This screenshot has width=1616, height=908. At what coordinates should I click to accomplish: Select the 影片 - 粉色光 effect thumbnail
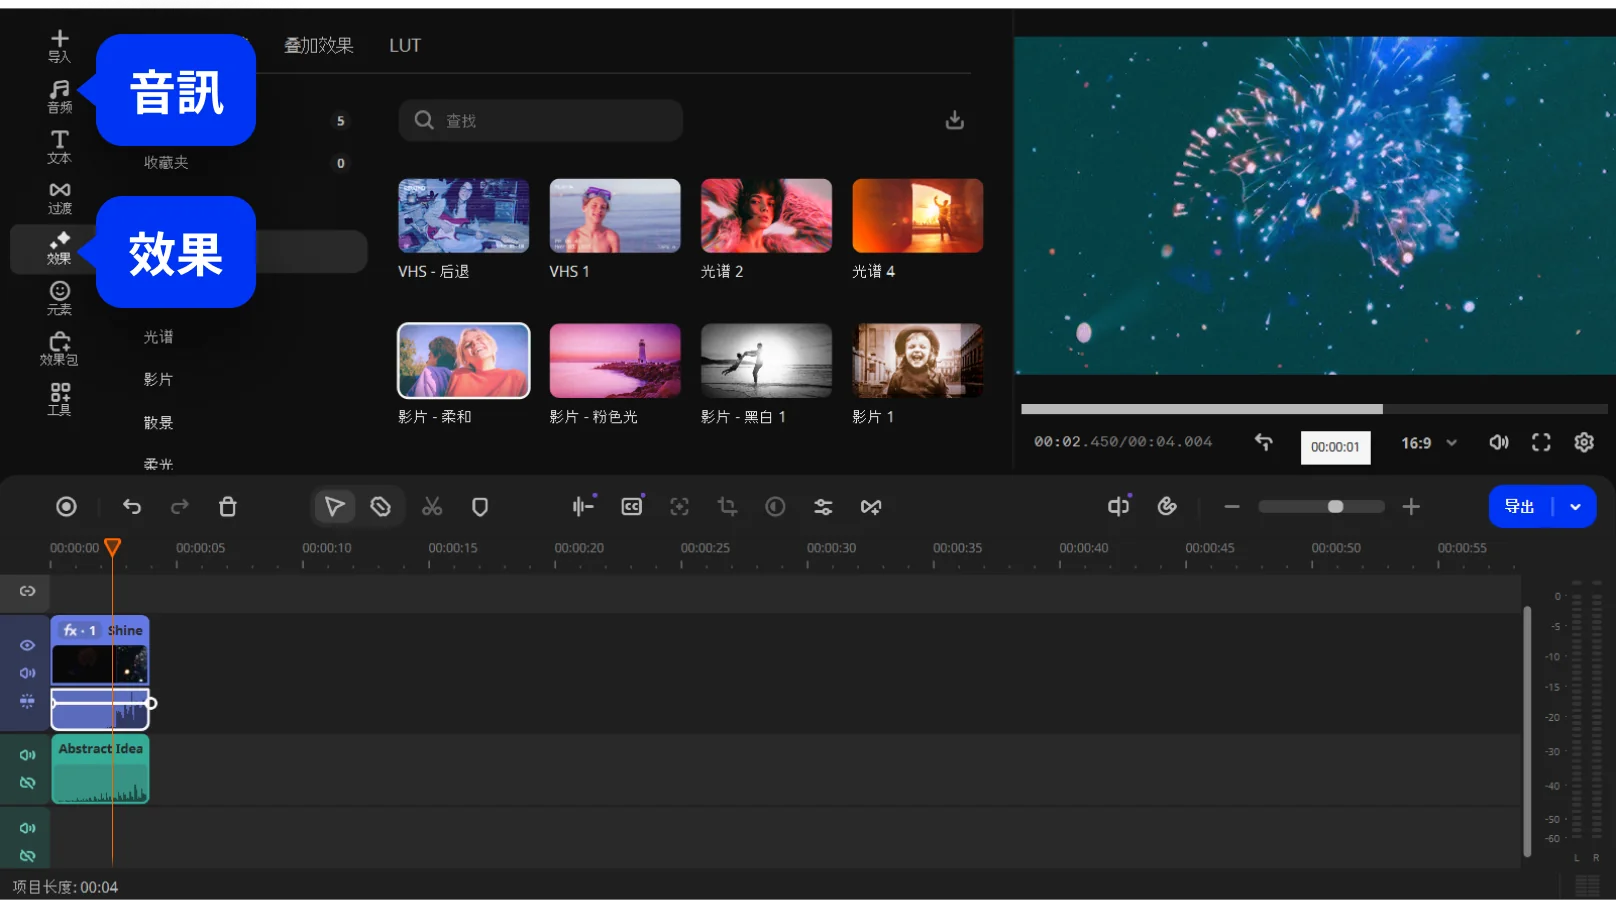click(615, 361)
